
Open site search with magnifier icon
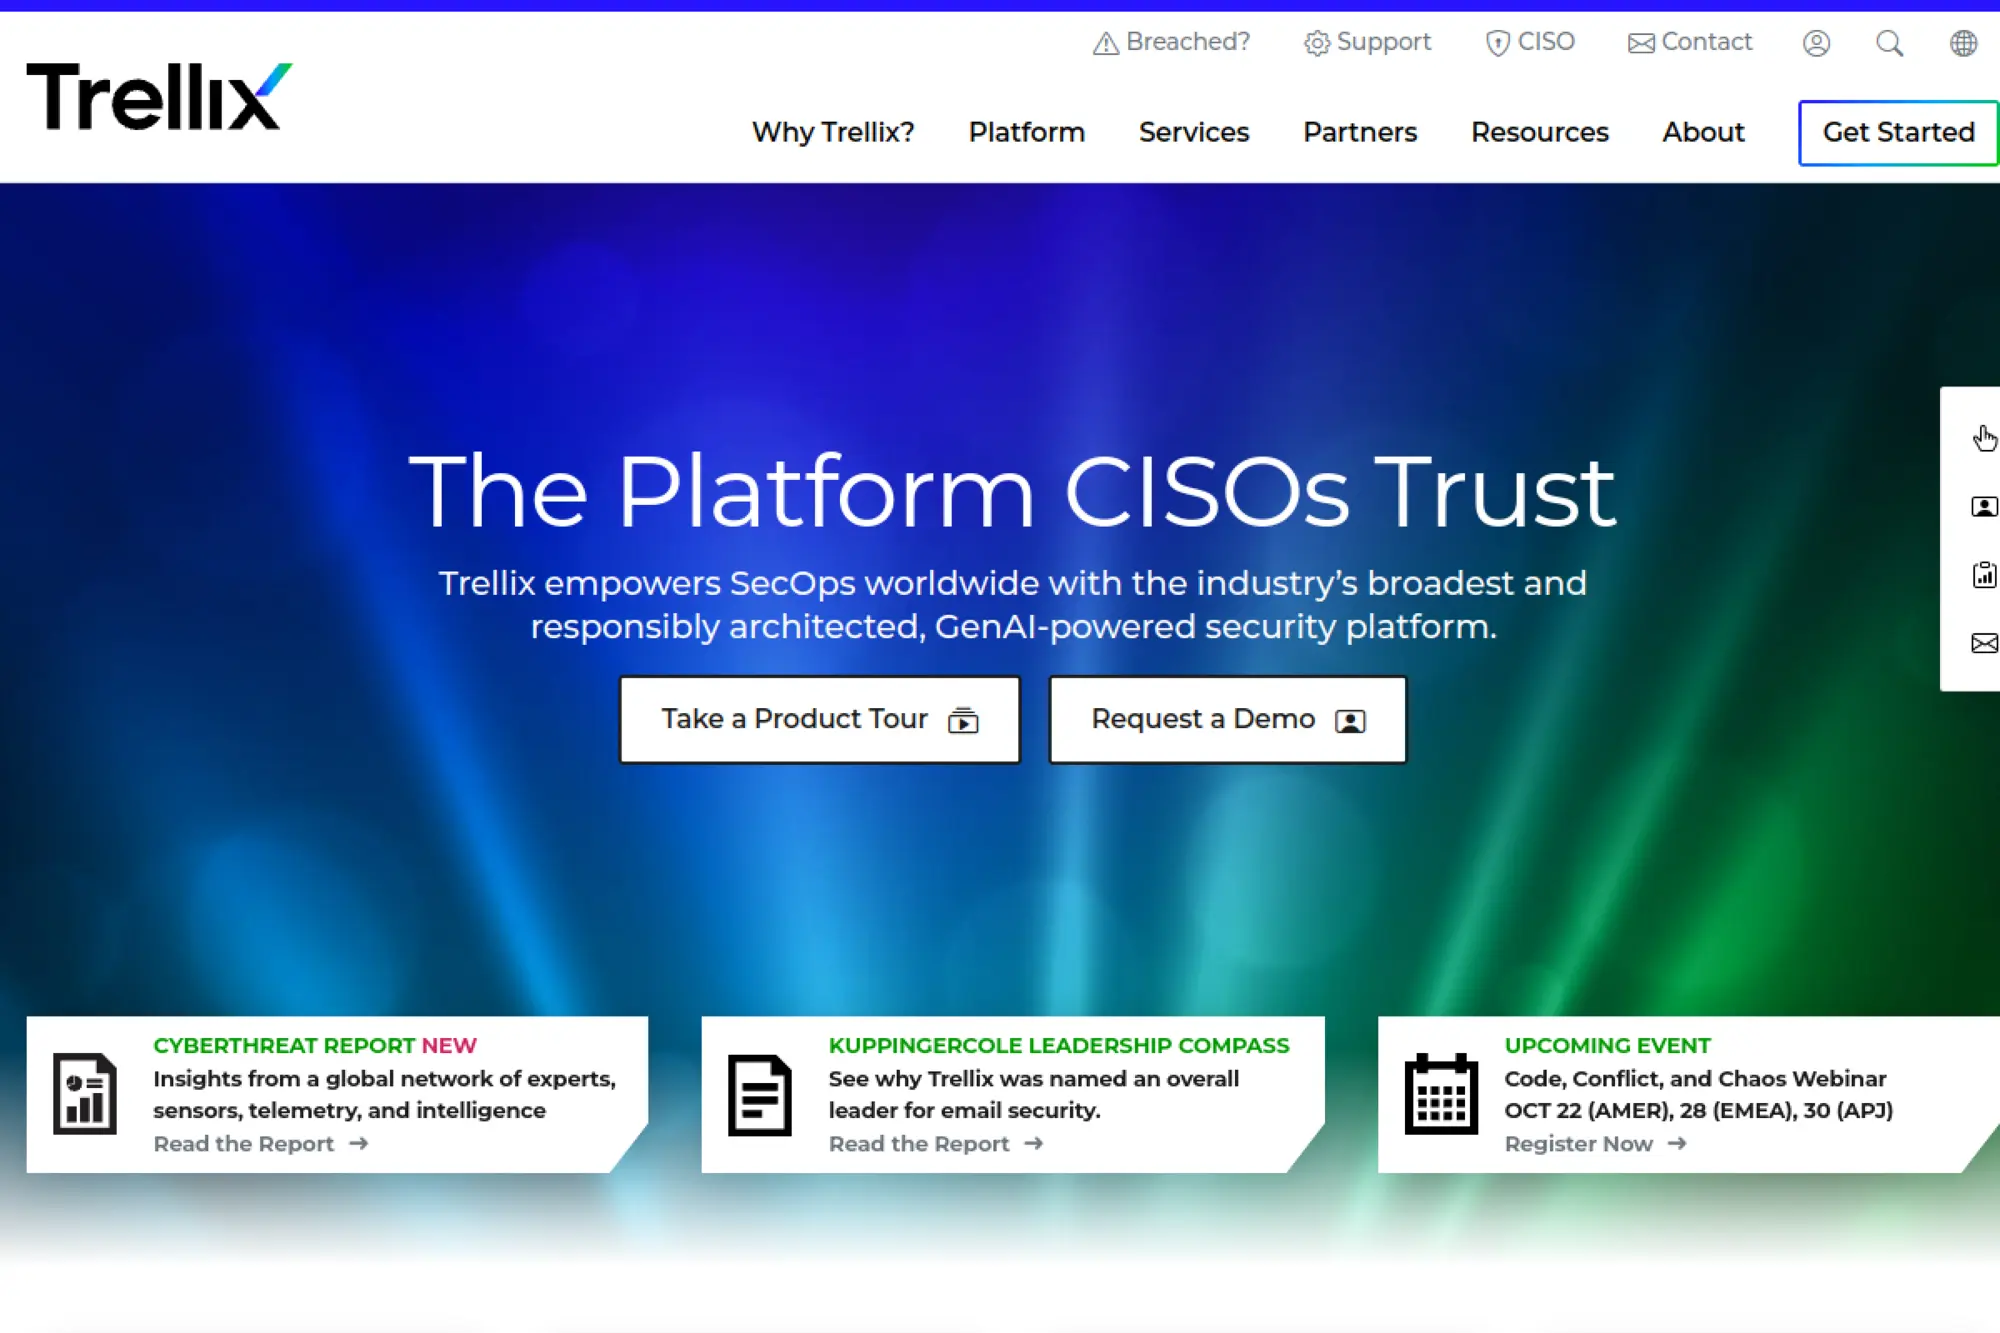(1889, 43)
